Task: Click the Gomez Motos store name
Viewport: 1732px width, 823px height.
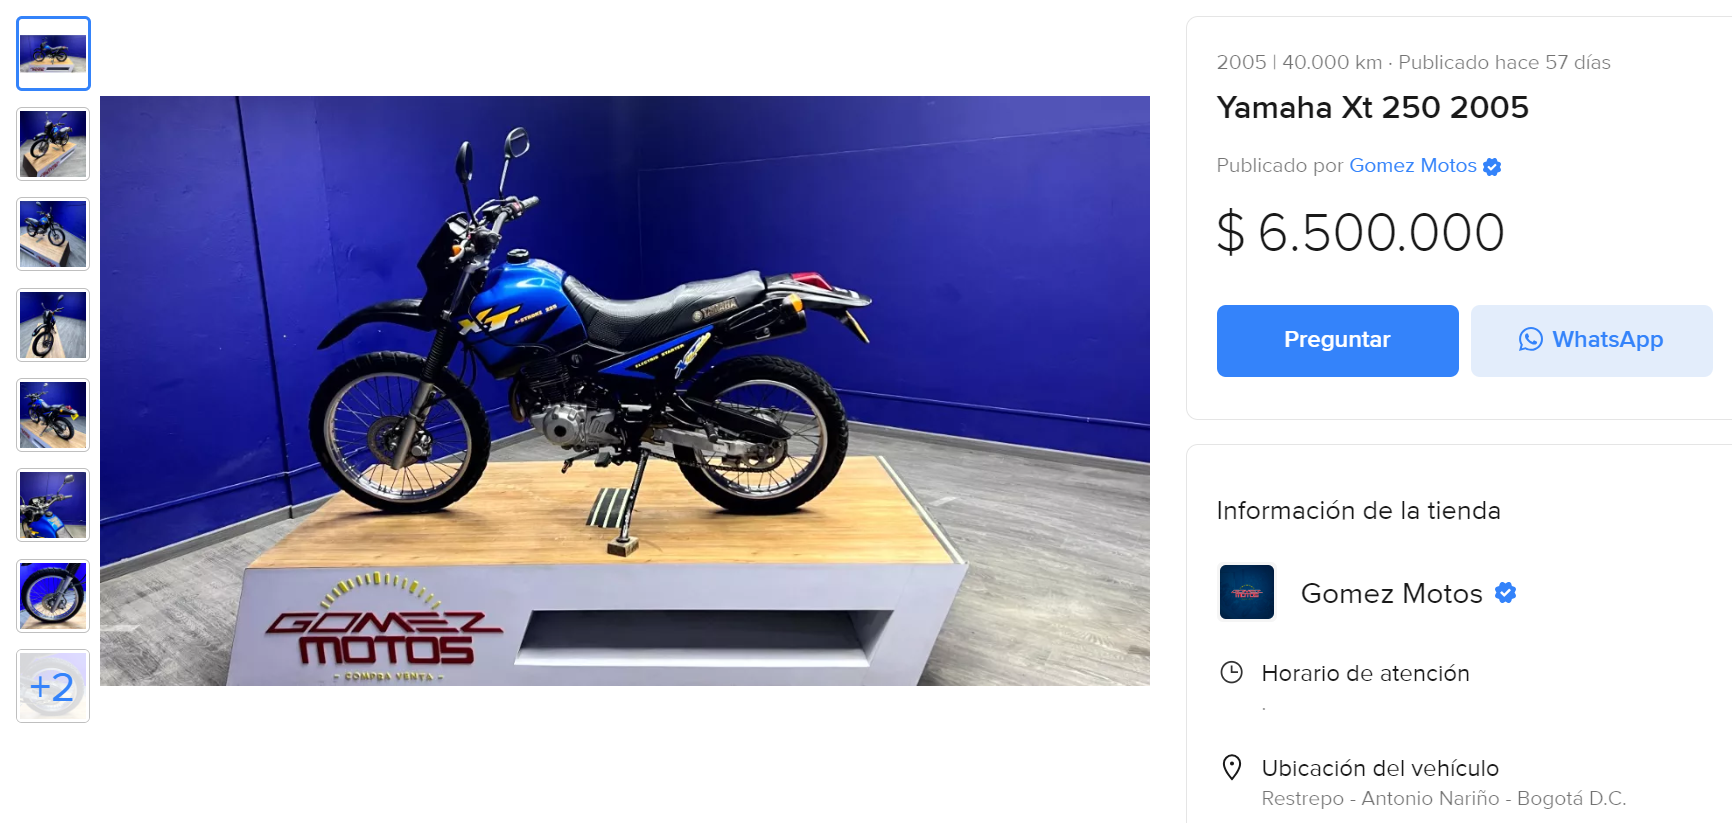Action: [x=1391, y=593]
